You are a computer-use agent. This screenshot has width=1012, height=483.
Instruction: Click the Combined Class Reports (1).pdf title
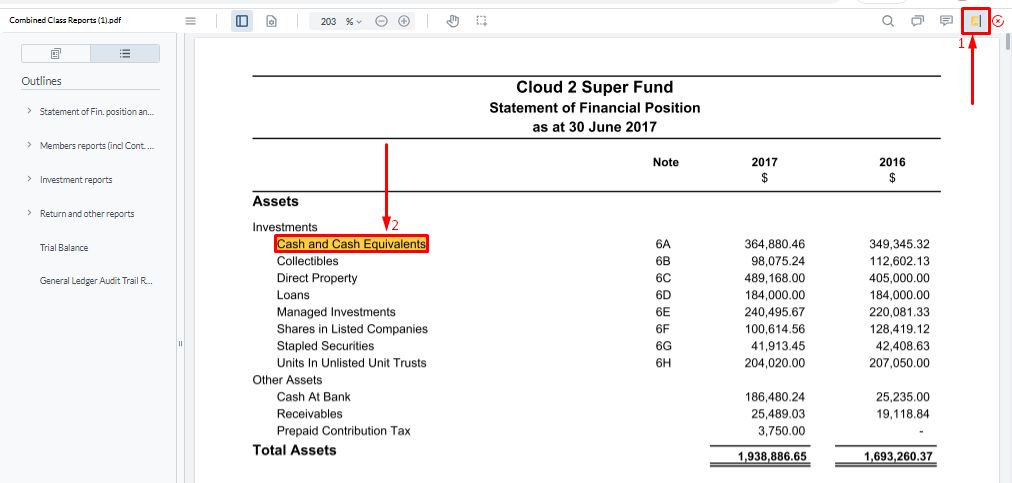click(65, 20)
